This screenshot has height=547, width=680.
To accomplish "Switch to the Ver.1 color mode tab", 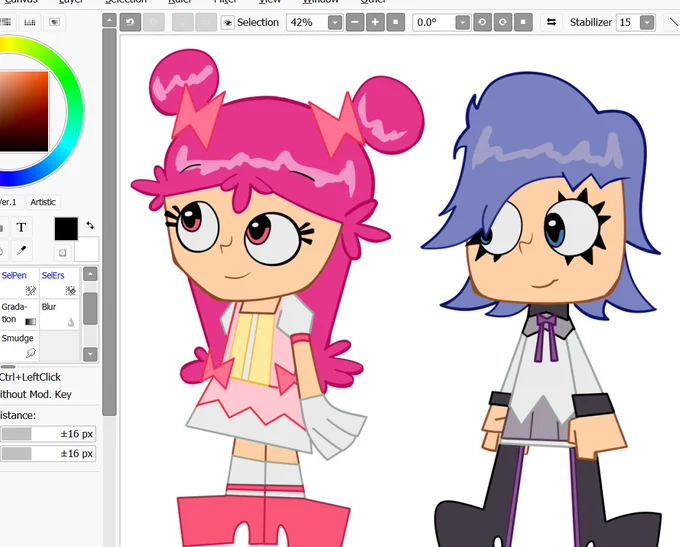I will point(8,202).
